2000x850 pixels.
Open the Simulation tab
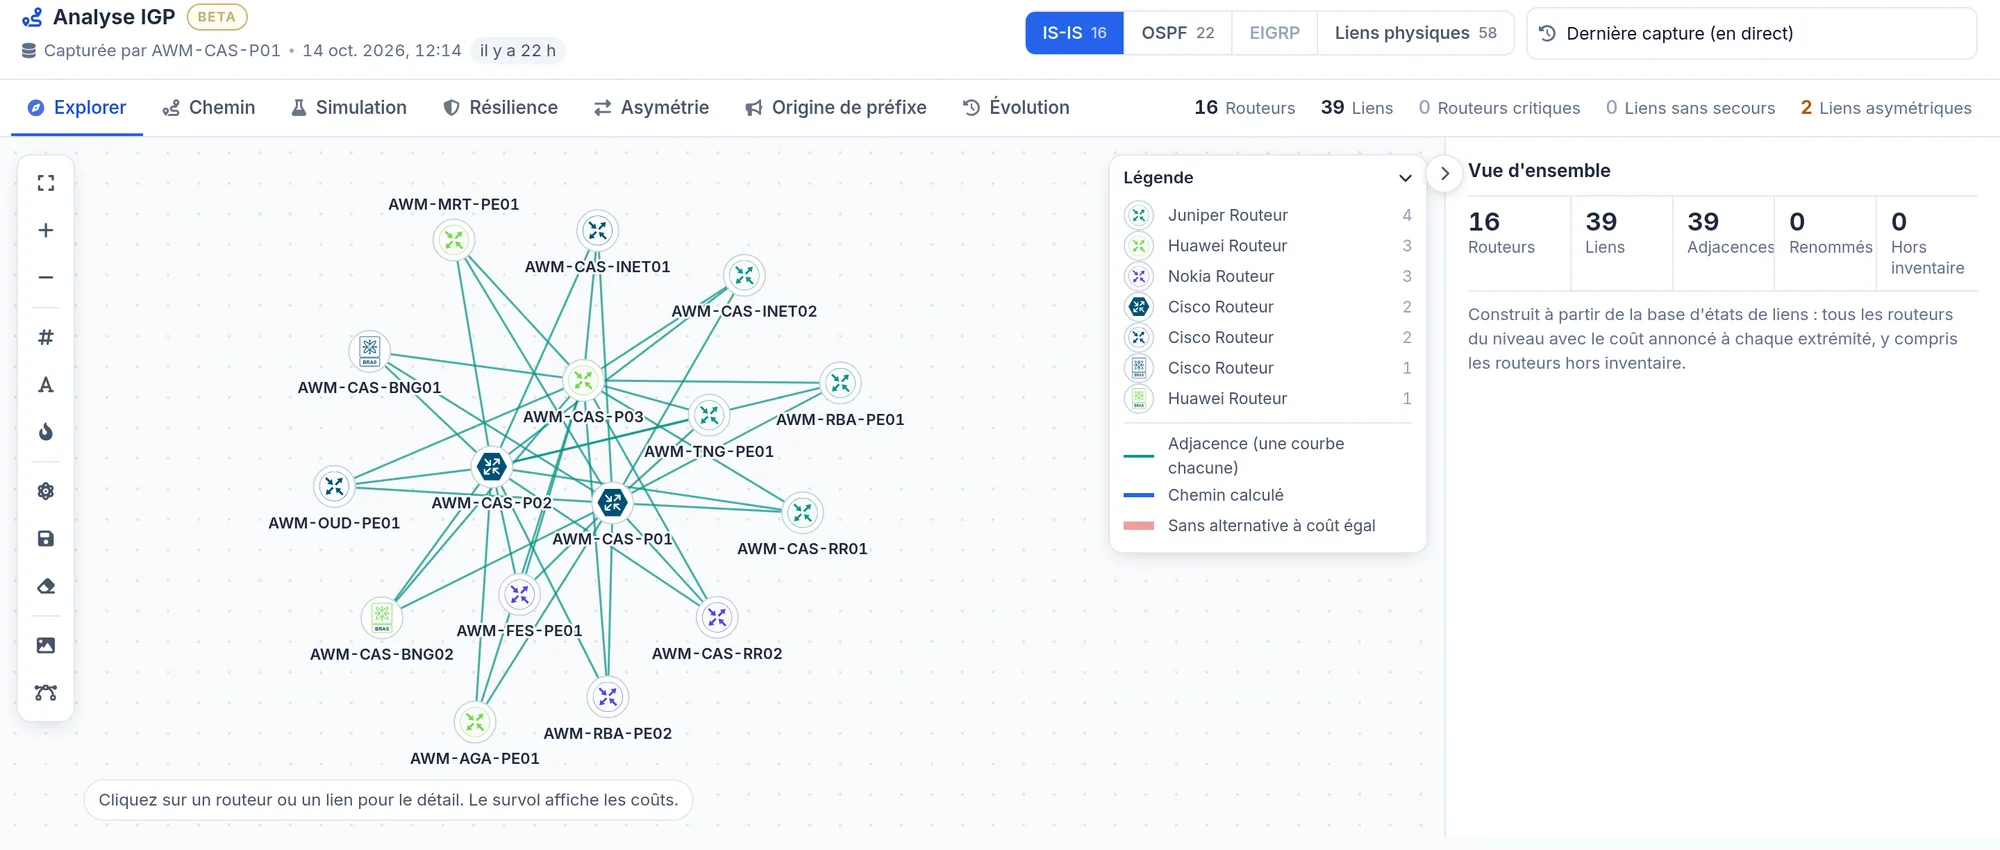(349, 107)
